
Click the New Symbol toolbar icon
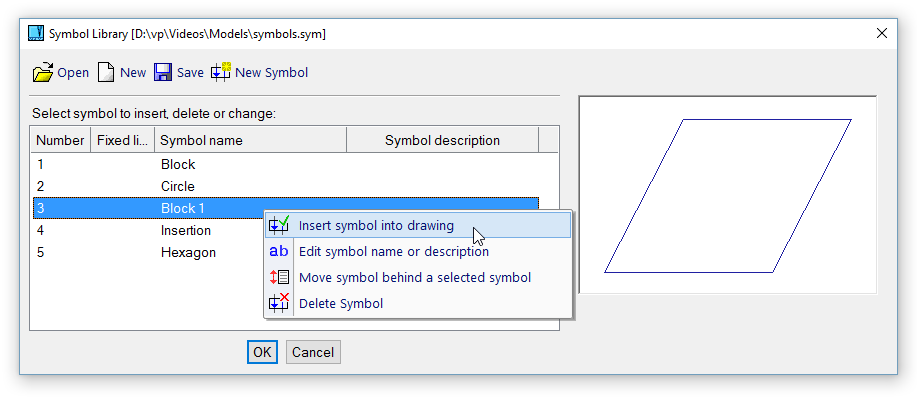[221, 72]
